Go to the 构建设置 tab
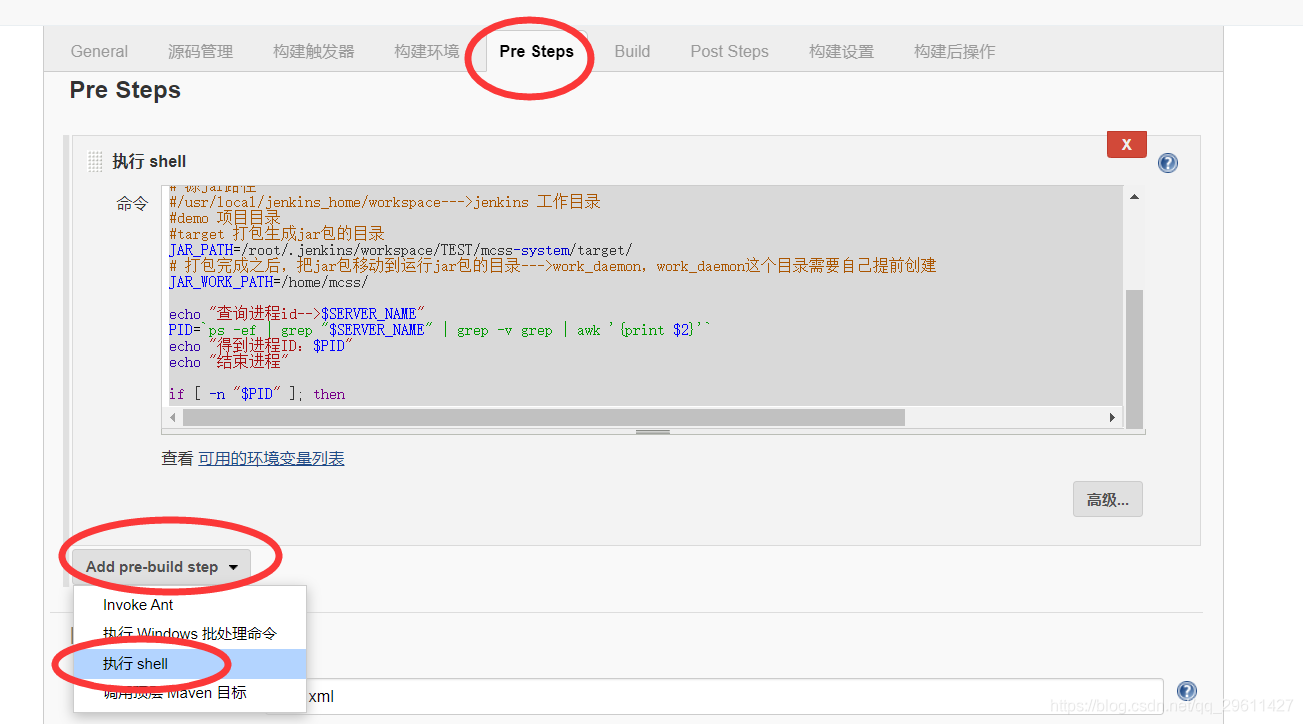The width and height of the screenshot is (1303, 724). click(841, 51)
